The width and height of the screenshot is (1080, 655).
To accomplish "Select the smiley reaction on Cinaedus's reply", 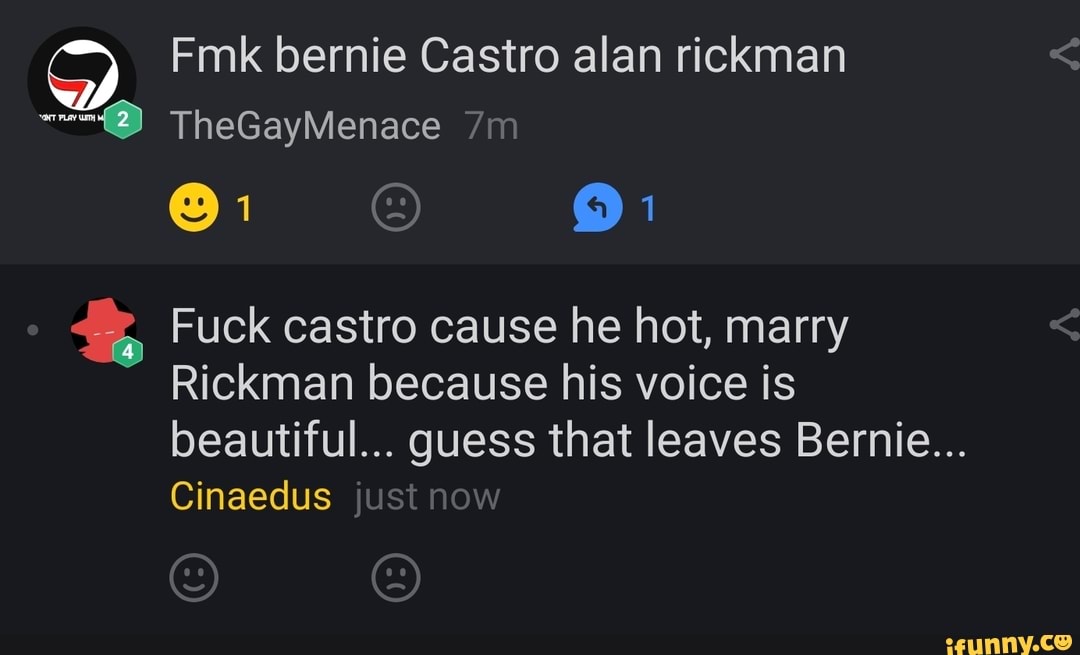I will (194, 578).
